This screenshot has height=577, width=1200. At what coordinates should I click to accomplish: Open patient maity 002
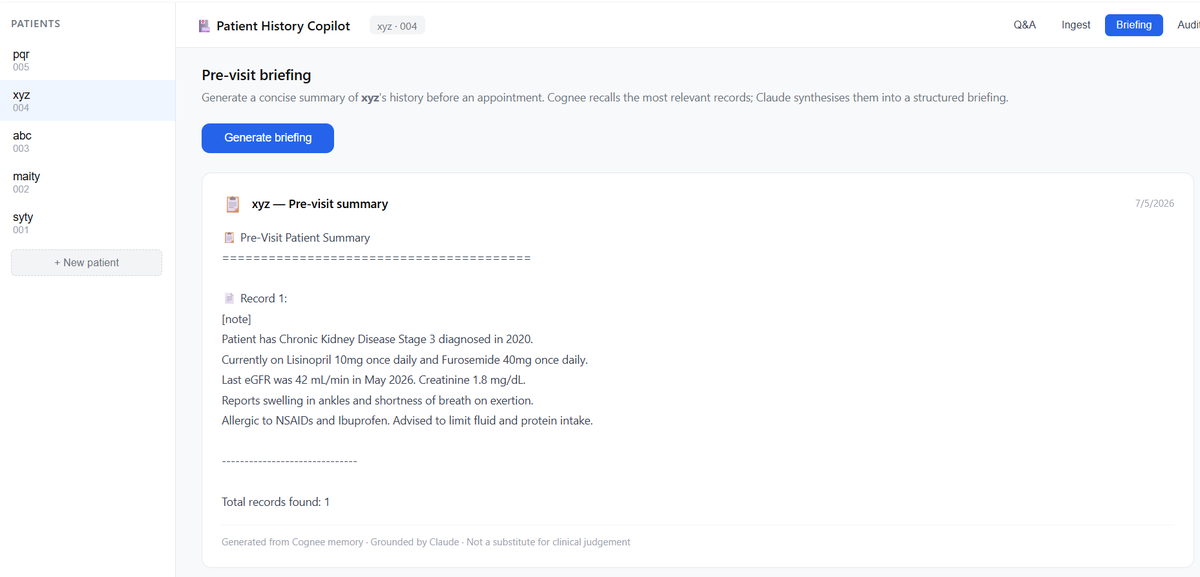coord(88,182)
